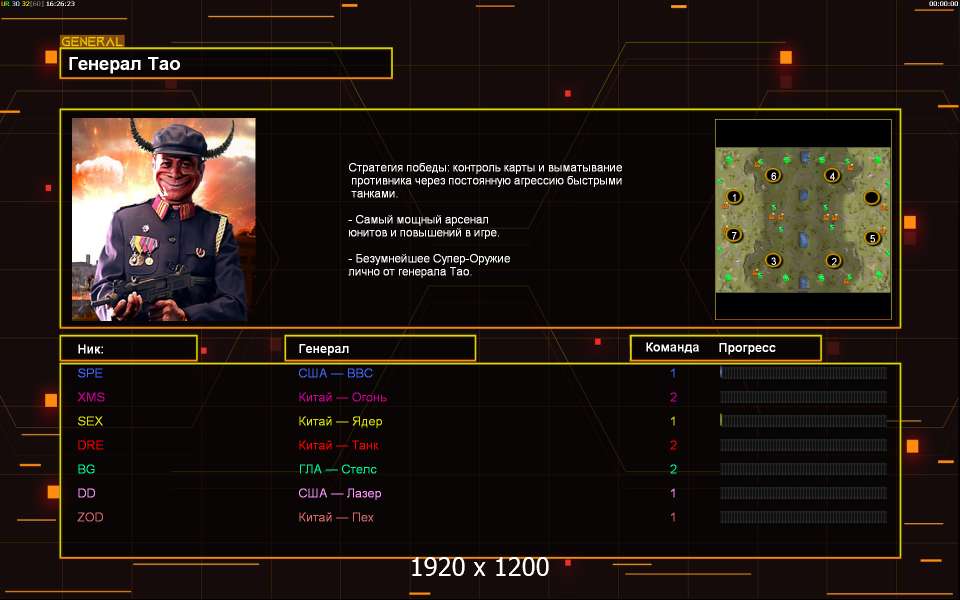Pick start position marker 7 on minimap
The height and width of the screenshot is (600, 960).
click(x=733, y=234)
